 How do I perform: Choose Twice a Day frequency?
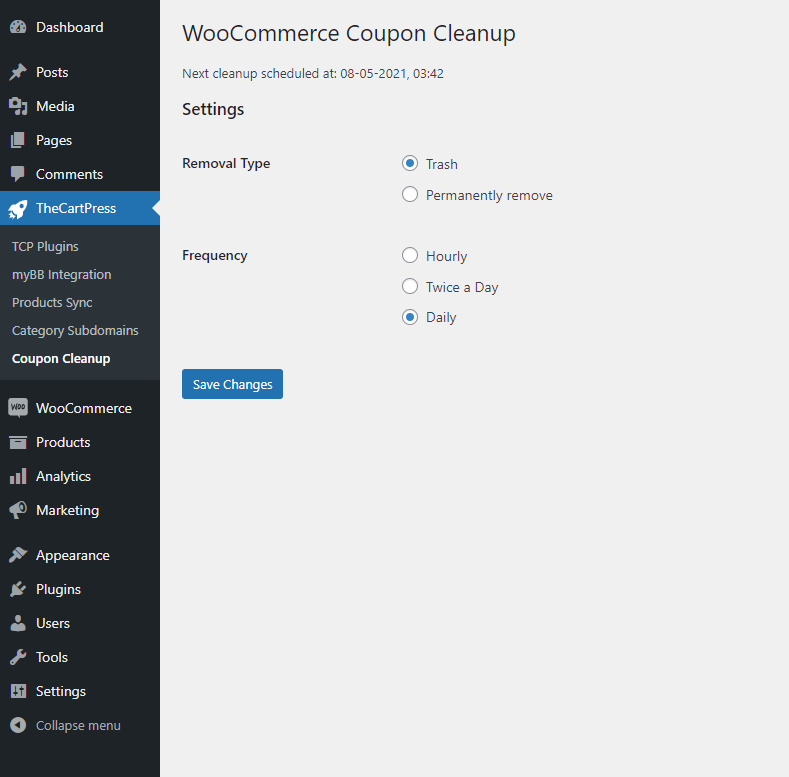(410, 286)
